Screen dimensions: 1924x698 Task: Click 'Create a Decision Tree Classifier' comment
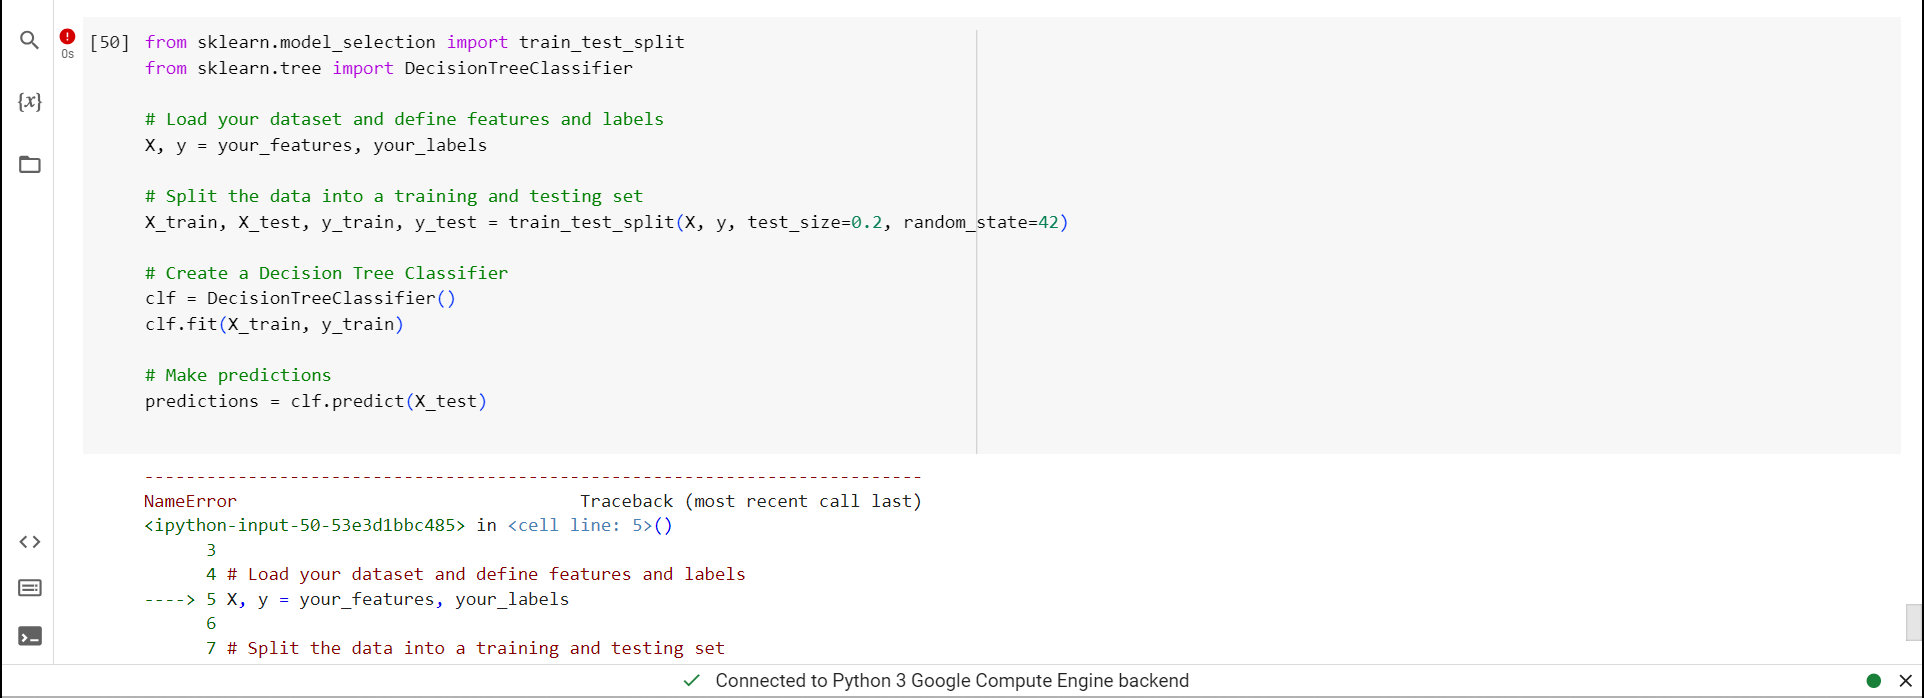(326, 273)
